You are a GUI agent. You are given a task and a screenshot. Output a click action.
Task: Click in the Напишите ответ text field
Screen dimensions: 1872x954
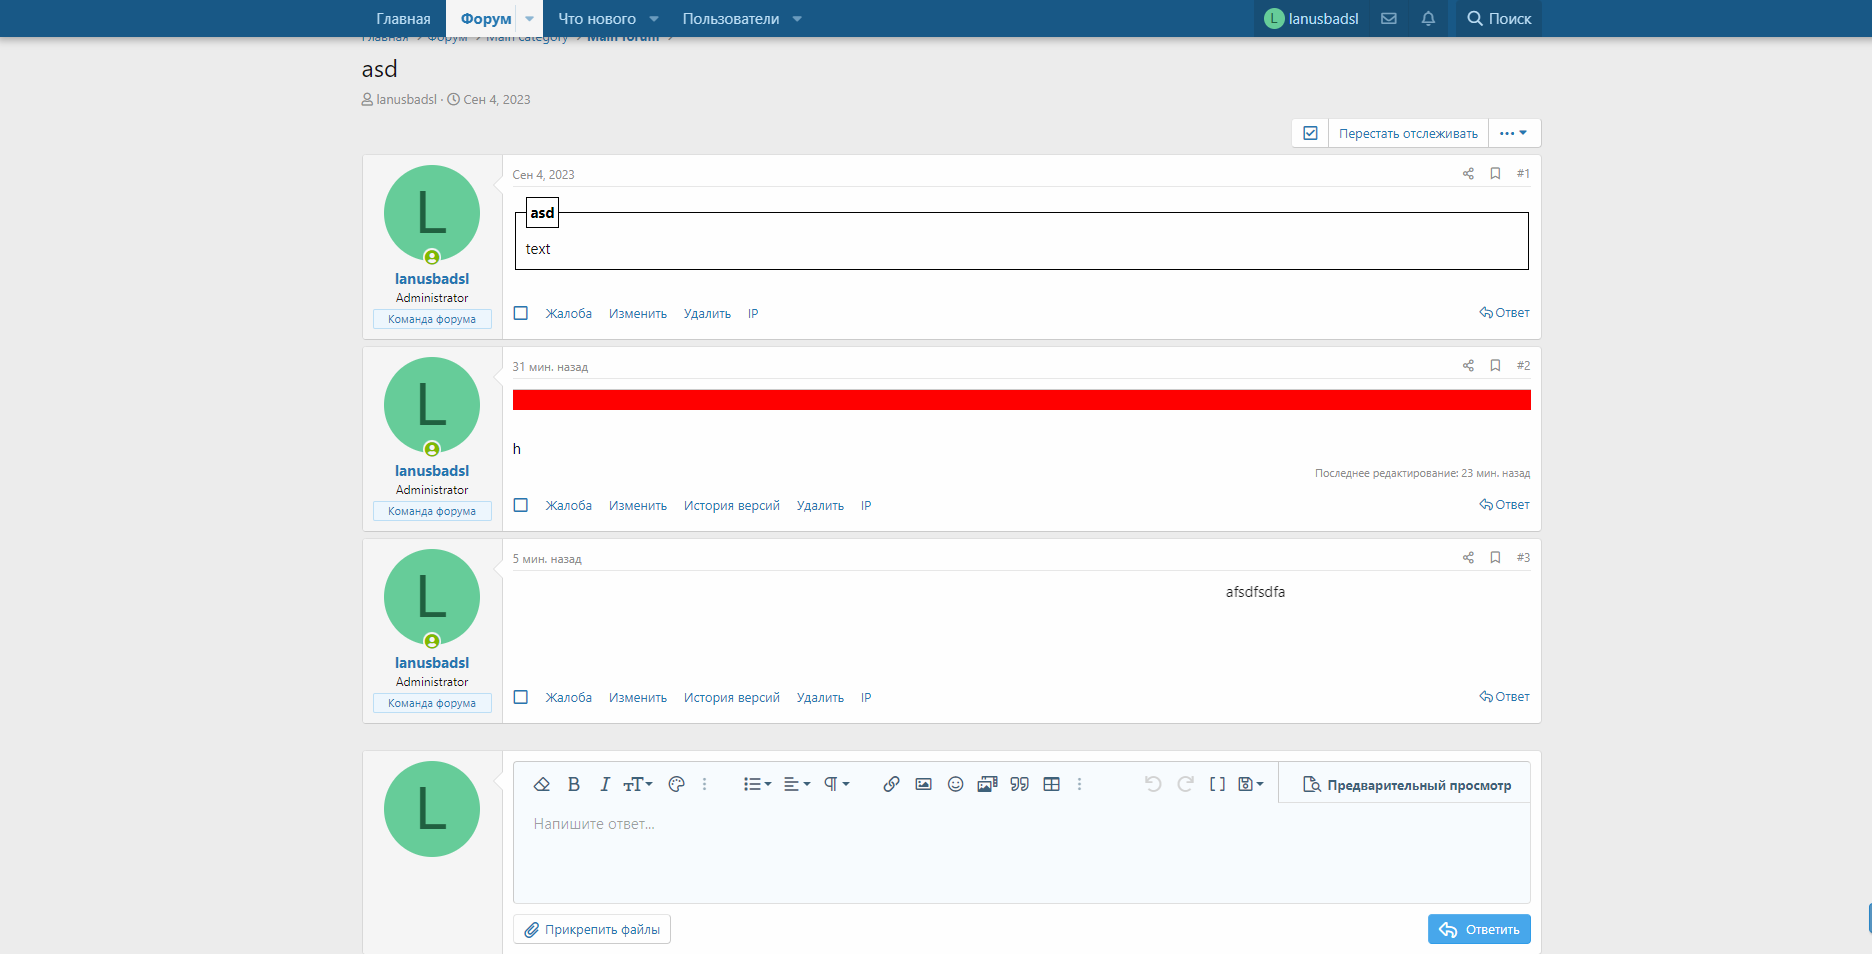[x=1020, y=850]
